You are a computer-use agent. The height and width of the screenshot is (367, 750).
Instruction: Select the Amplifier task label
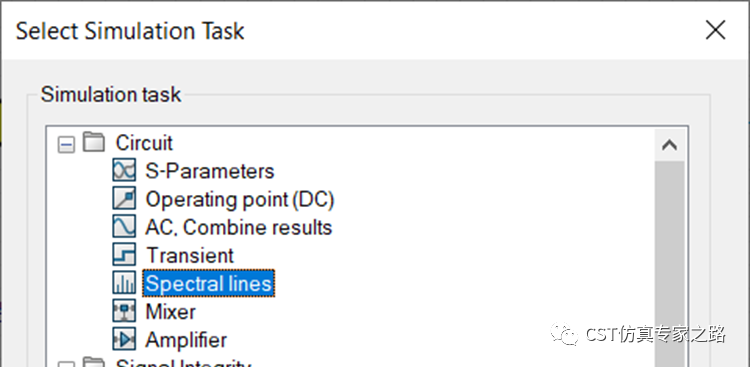186,340
